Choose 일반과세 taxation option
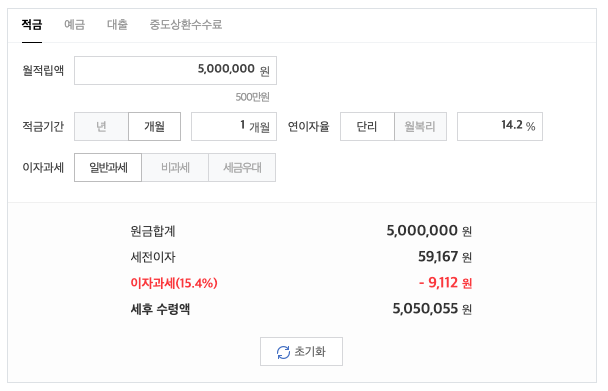The height and width of the screenshot is (391, 608). 108,168
